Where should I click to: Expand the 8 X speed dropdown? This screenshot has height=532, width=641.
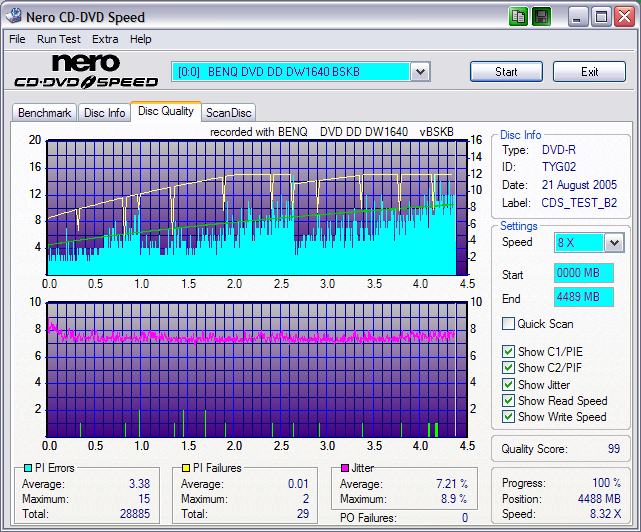(613, 243)
